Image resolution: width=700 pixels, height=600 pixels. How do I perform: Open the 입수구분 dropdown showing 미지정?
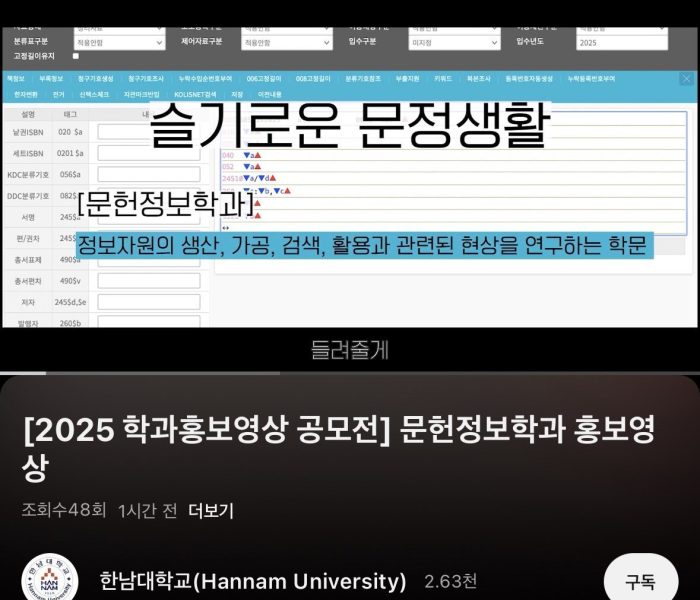coord(454,43)
